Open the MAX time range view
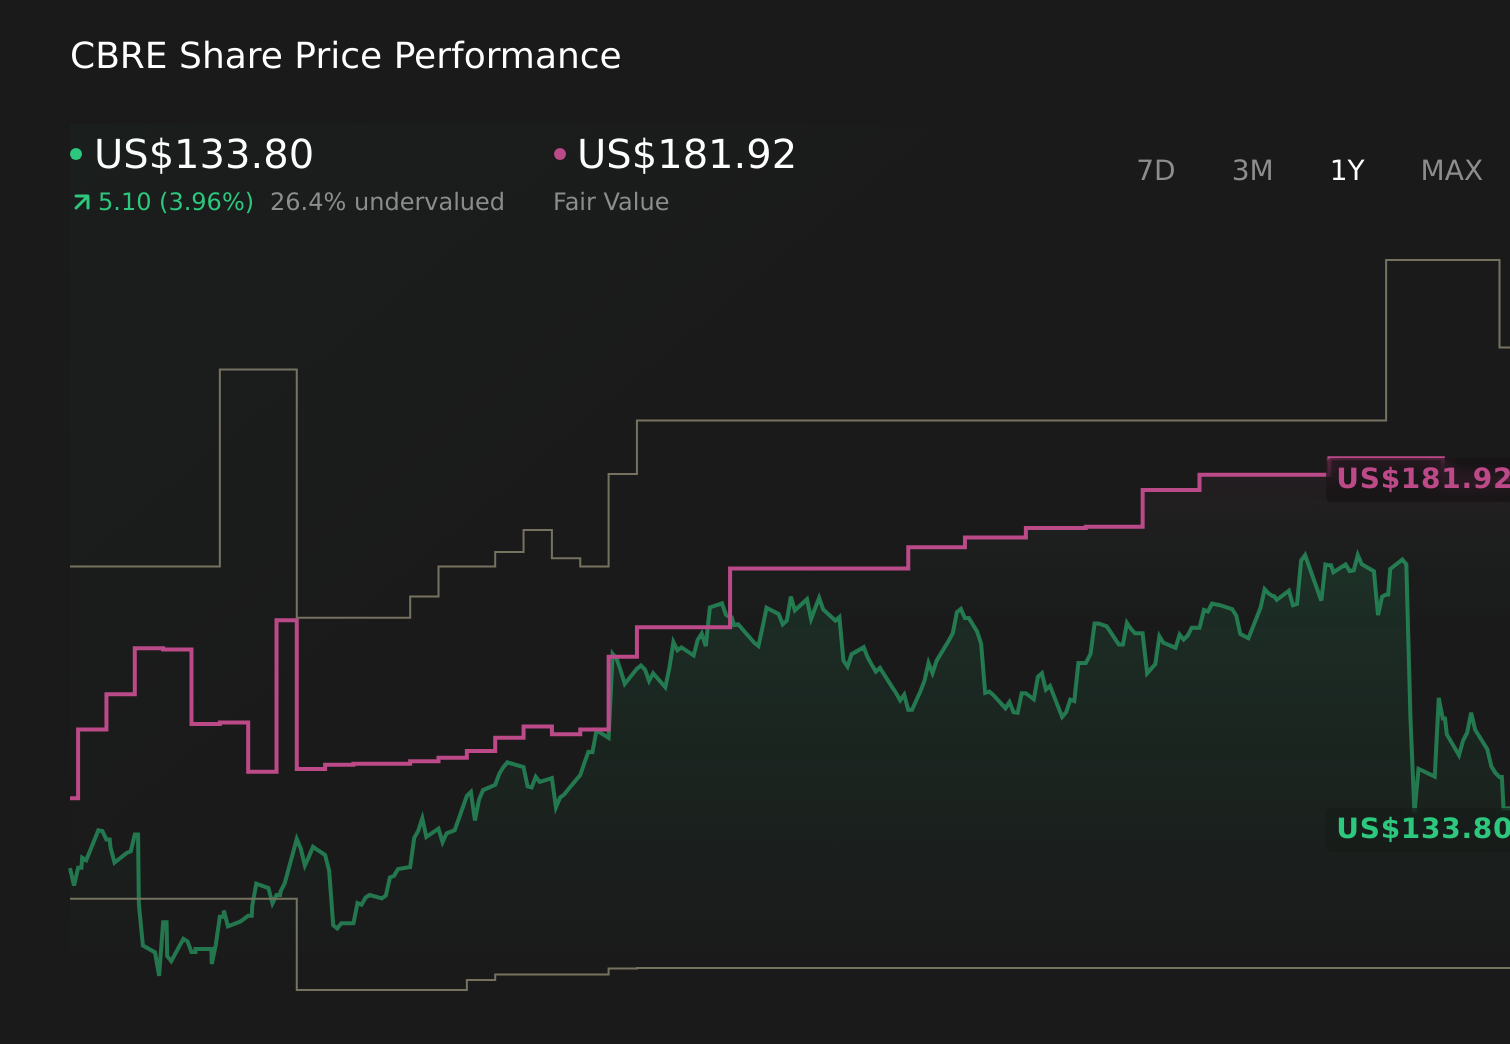 pos(1450,170)
